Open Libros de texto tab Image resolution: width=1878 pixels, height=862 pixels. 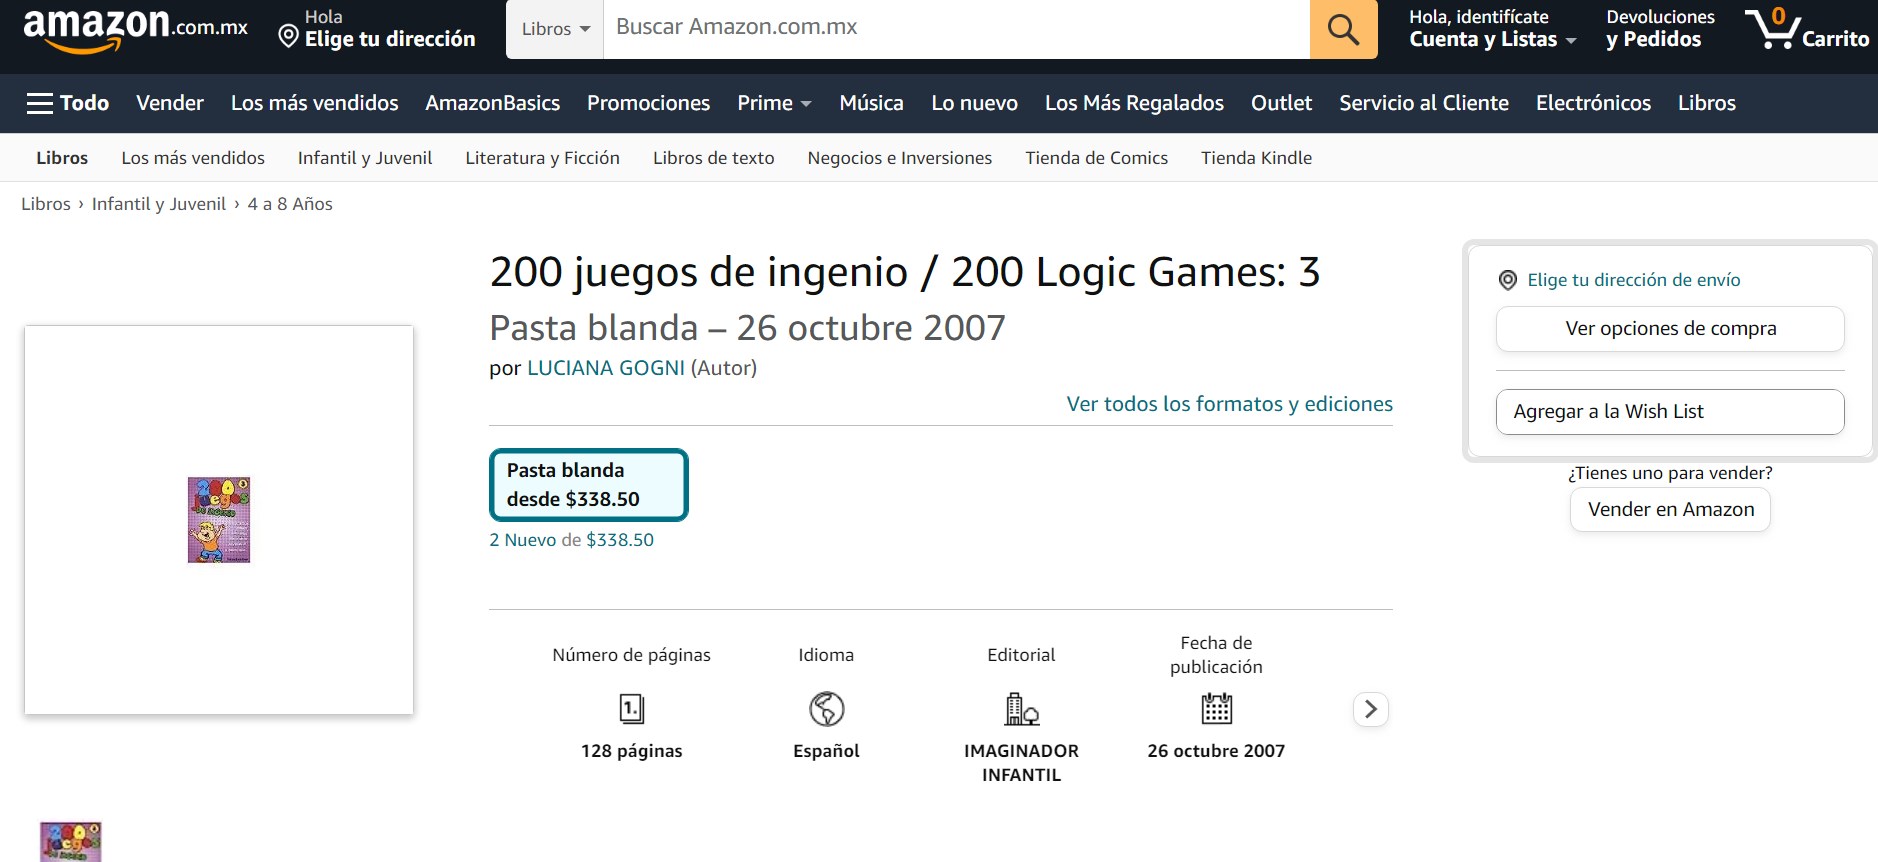coord(713,158)
